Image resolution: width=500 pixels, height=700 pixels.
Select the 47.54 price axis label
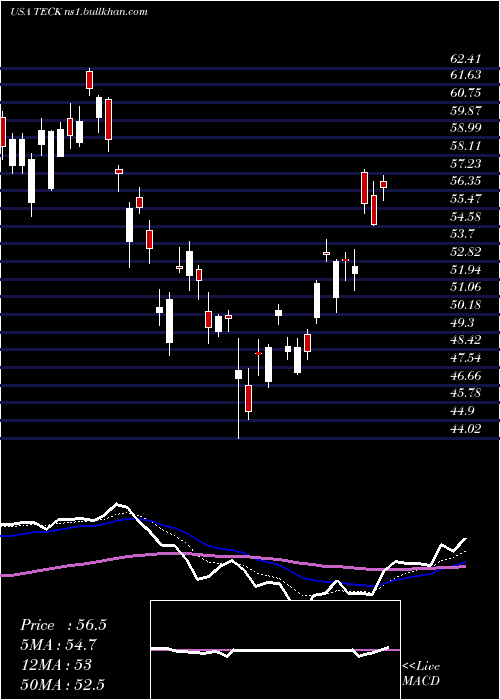pyautogui.click(x=465, y=358)
